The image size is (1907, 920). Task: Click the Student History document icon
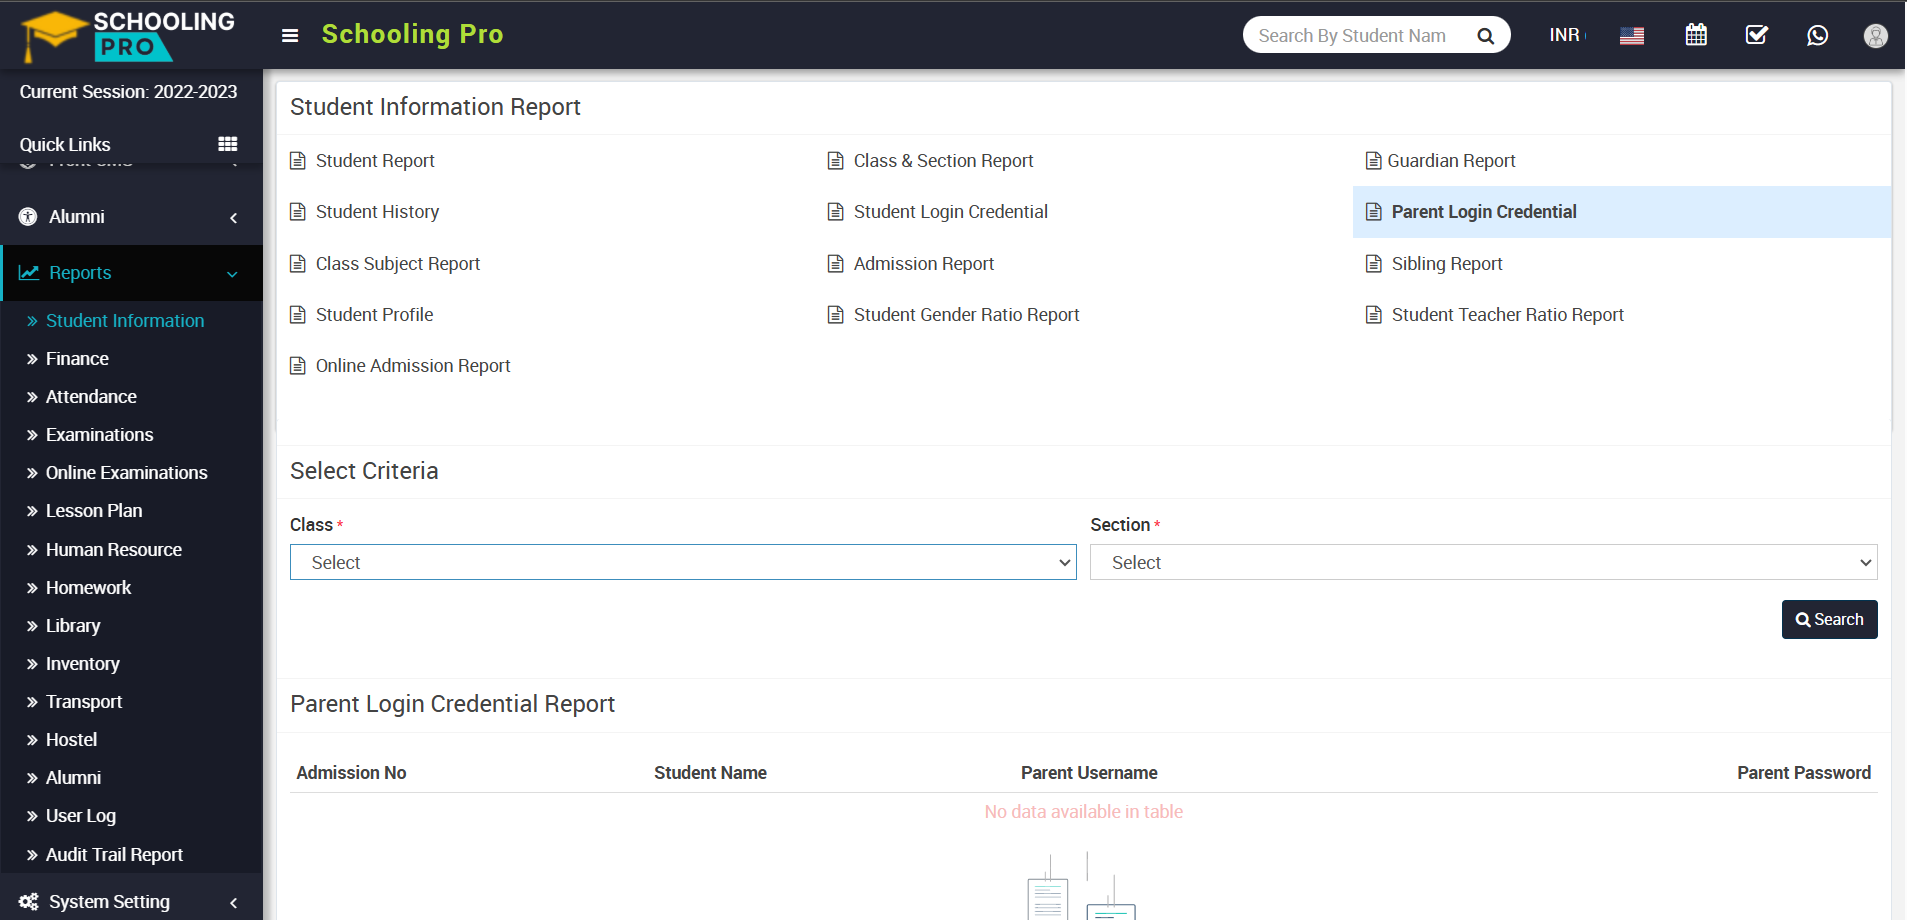(297, 212)
